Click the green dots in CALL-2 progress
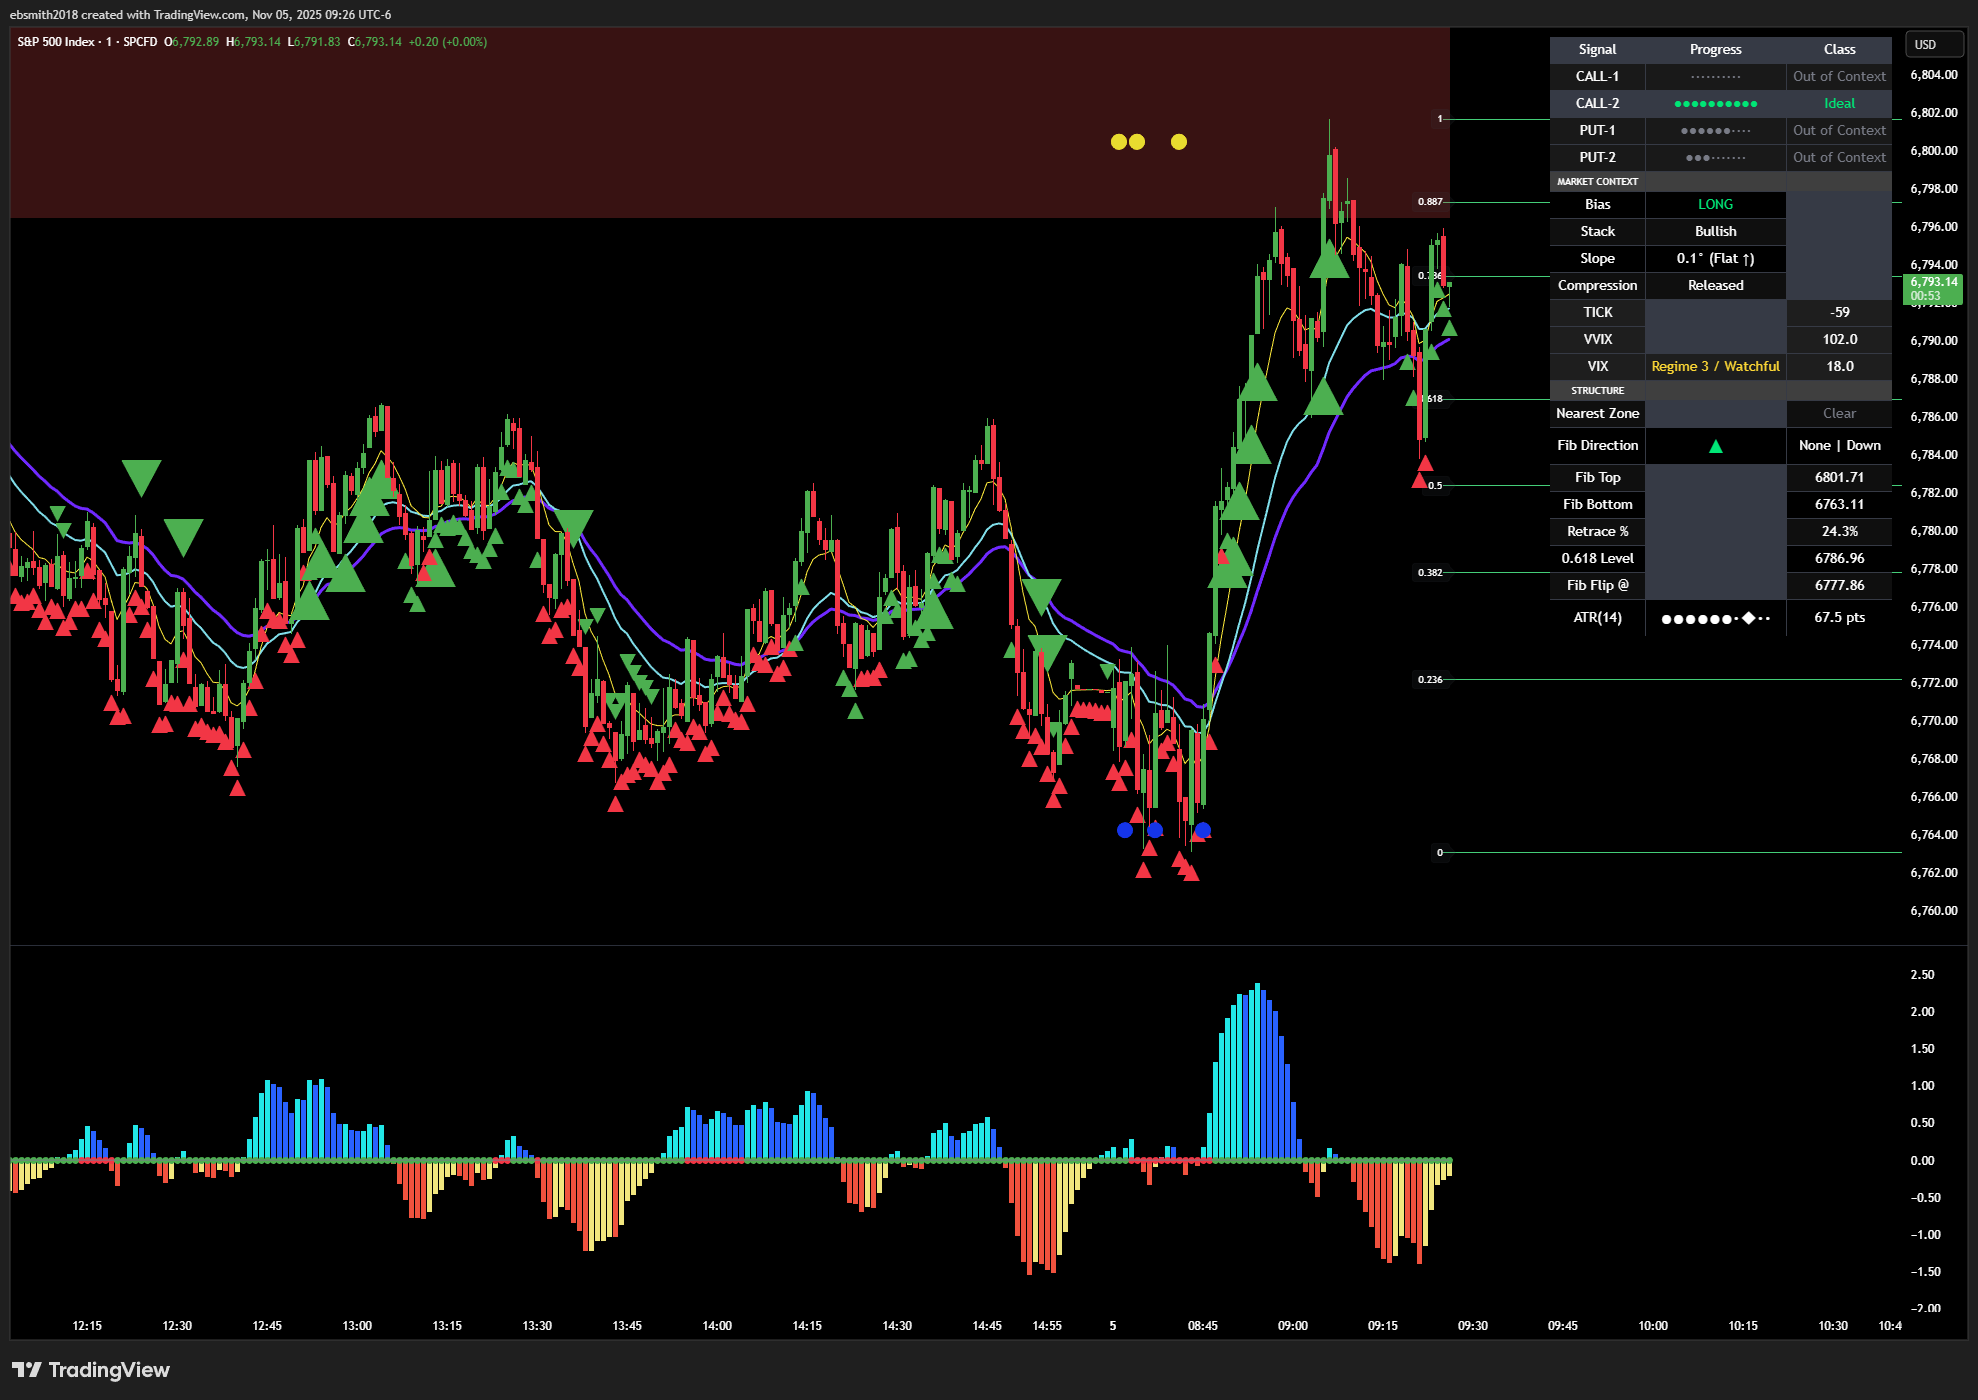 point(1715,104)
